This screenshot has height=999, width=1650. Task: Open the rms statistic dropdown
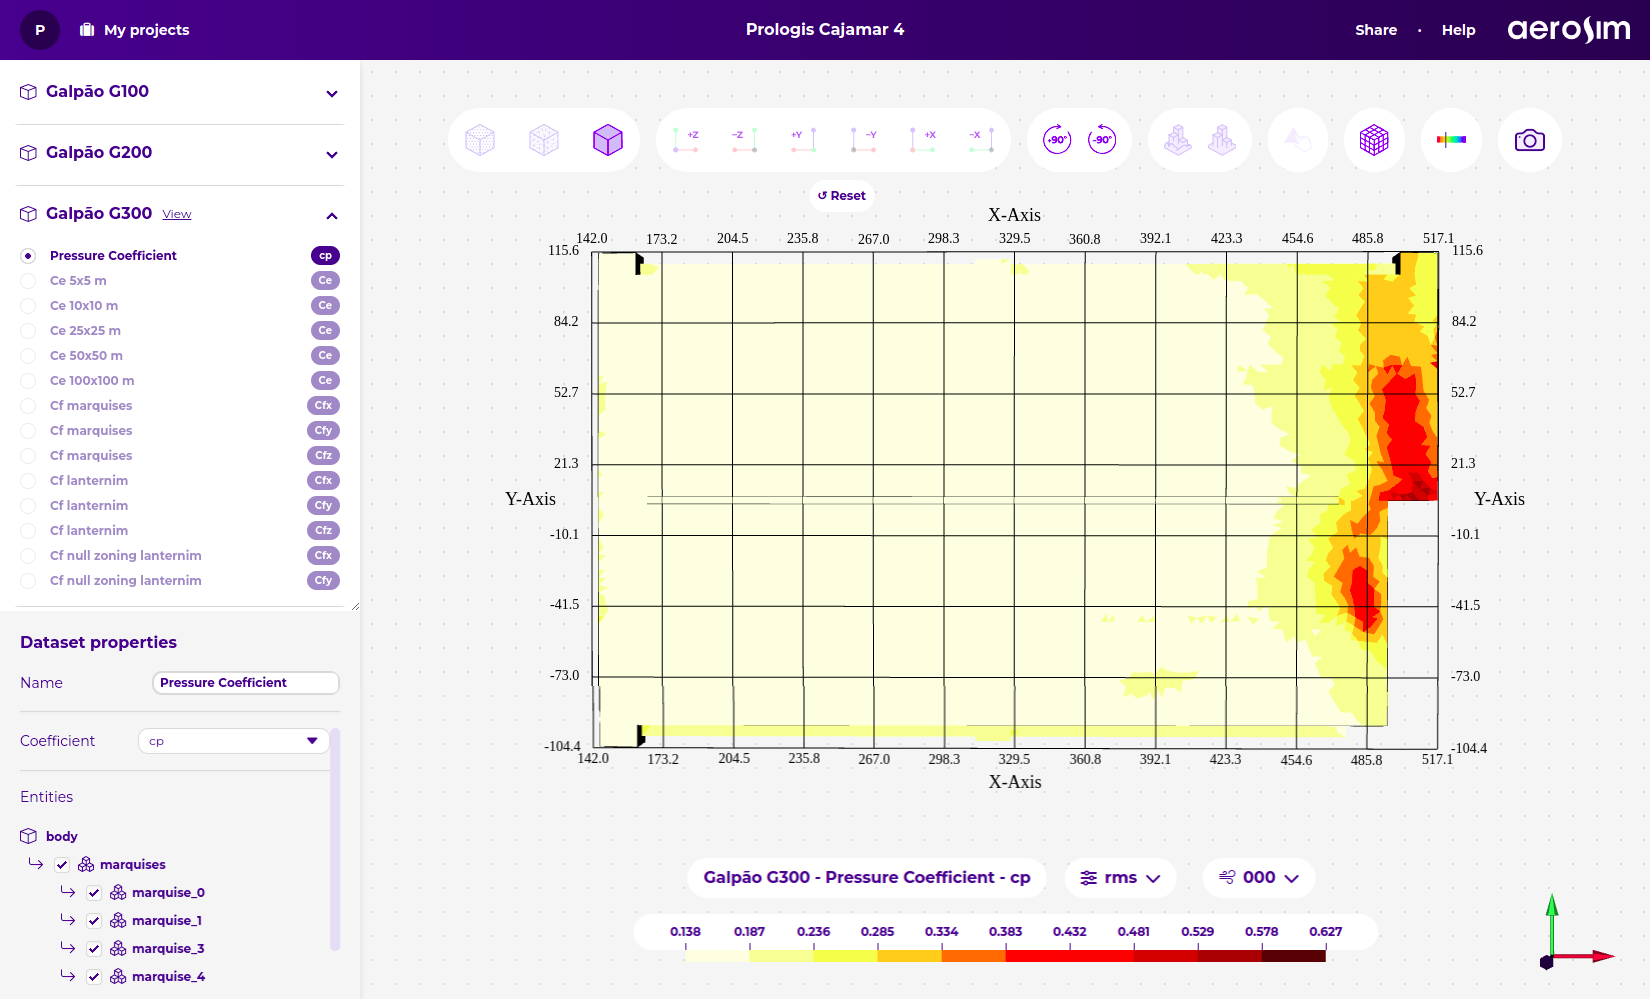click(1120, 878)
